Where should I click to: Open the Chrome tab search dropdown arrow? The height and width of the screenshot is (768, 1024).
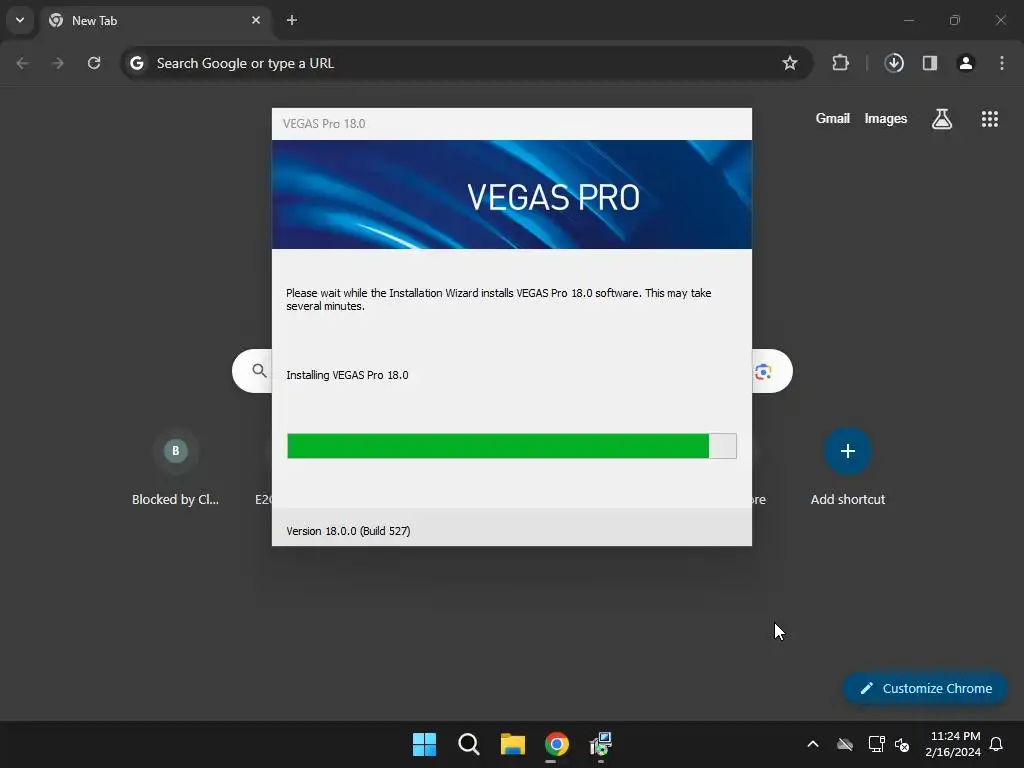point(20,20)
